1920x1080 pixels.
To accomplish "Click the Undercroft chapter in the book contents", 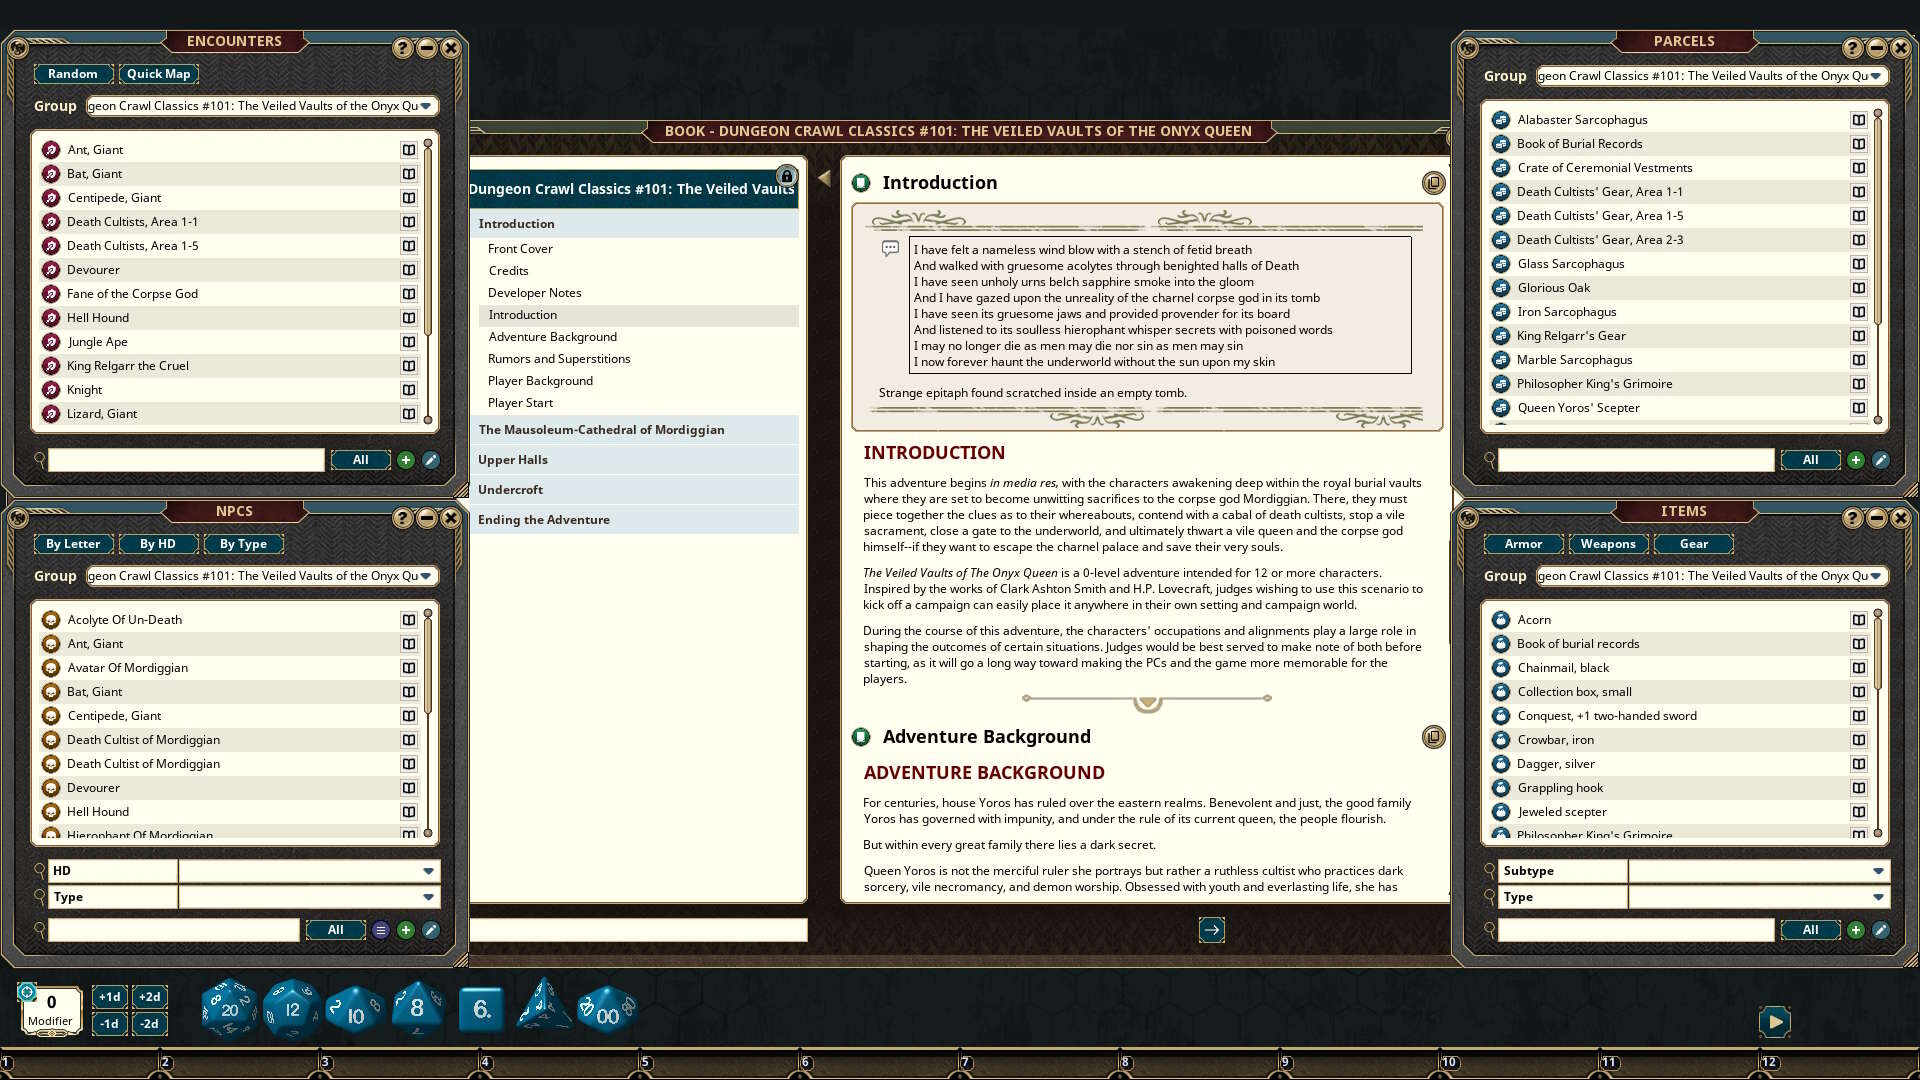I will tap(510, 489).
